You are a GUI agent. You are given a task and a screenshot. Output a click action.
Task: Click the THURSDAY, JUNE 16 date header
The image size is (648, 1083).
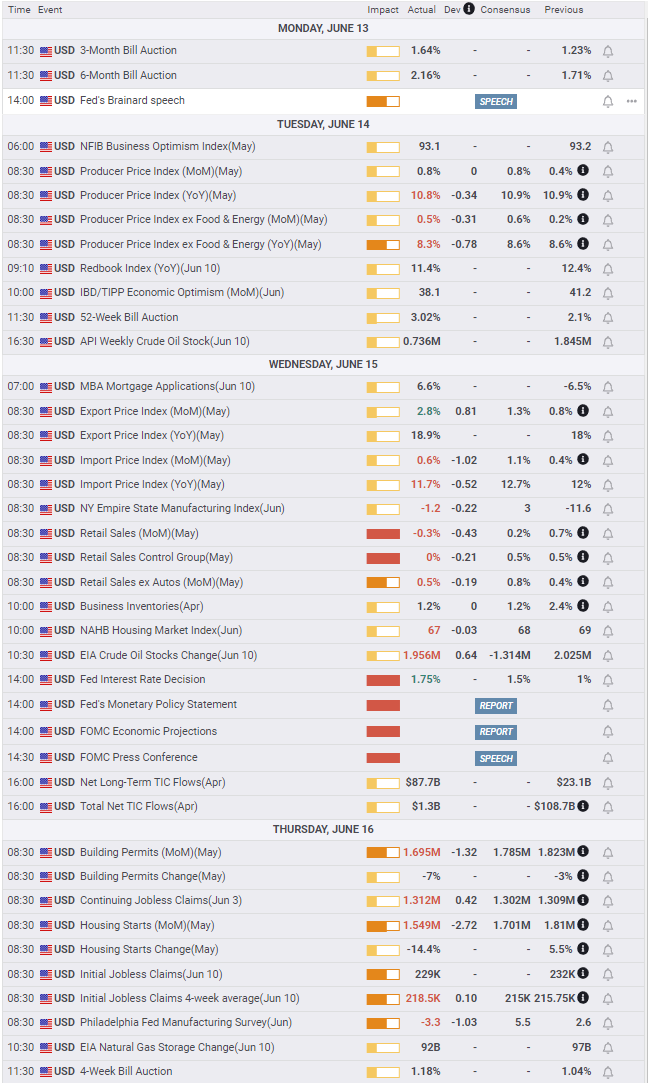[x=323, y=829]
